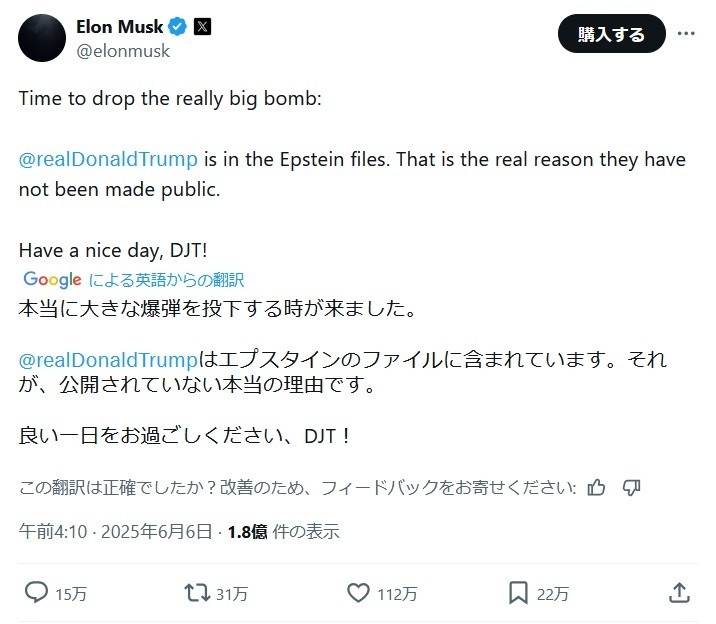The image size is (716, 624).
Task: Open the share post icon
Action: [x=679, y=593]
